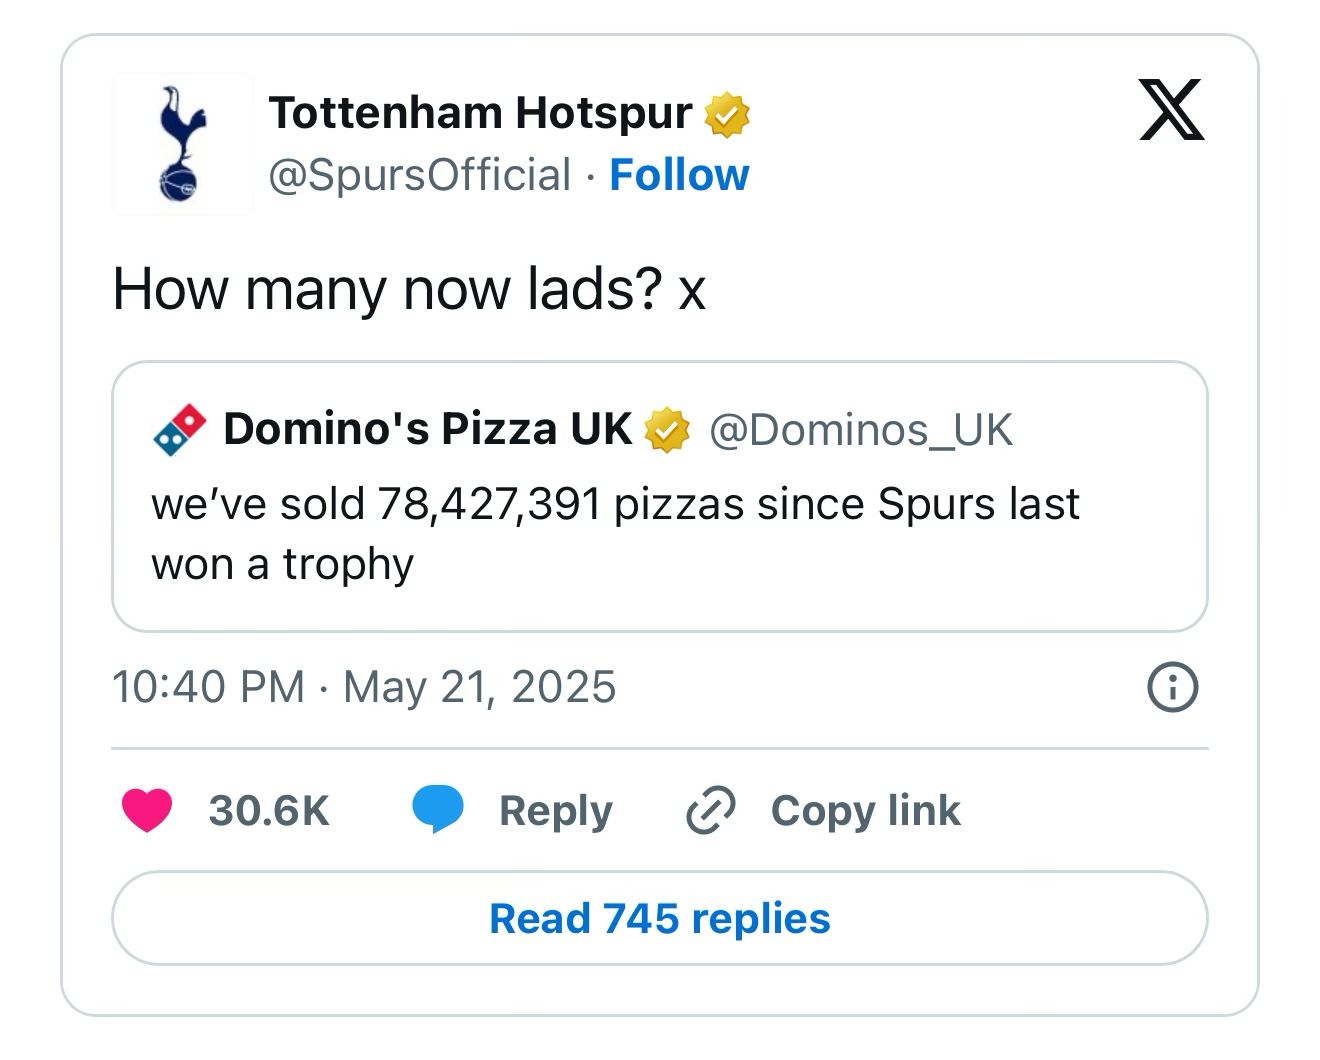Click the Domino's gold verified badge
Viewport: 1320px width, 1060px height.
click(x=667, y=430)
